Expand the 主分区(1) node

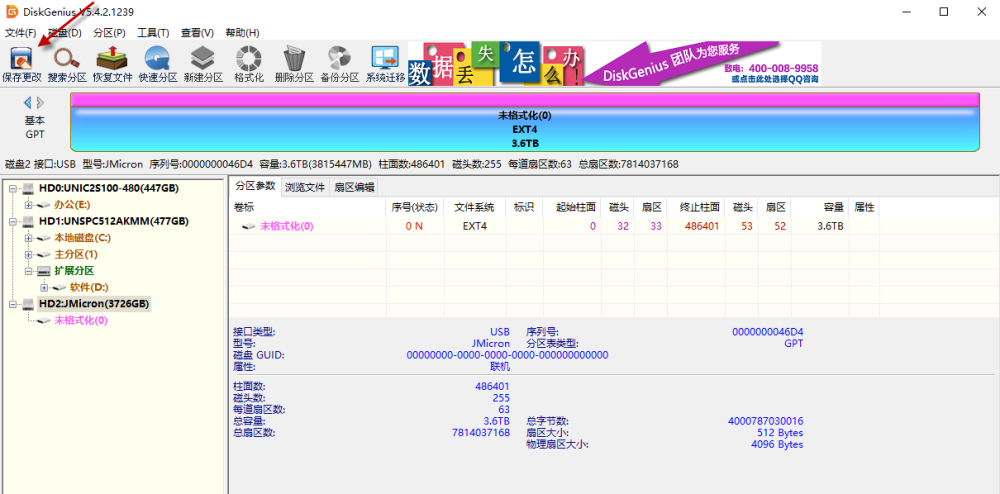coord(28,254)
